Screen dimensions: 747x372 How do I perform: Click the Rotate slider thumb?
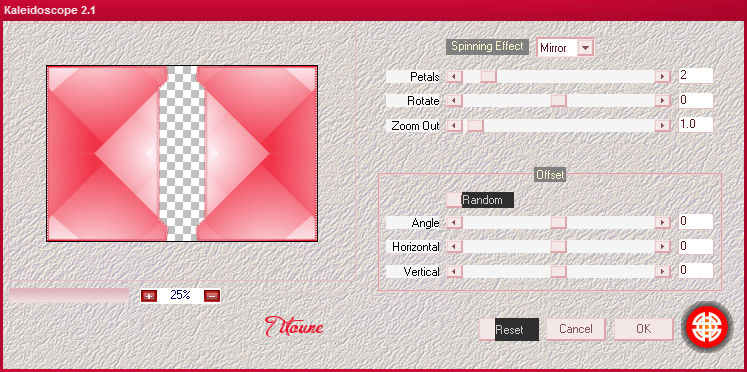[x=558, y=101]
